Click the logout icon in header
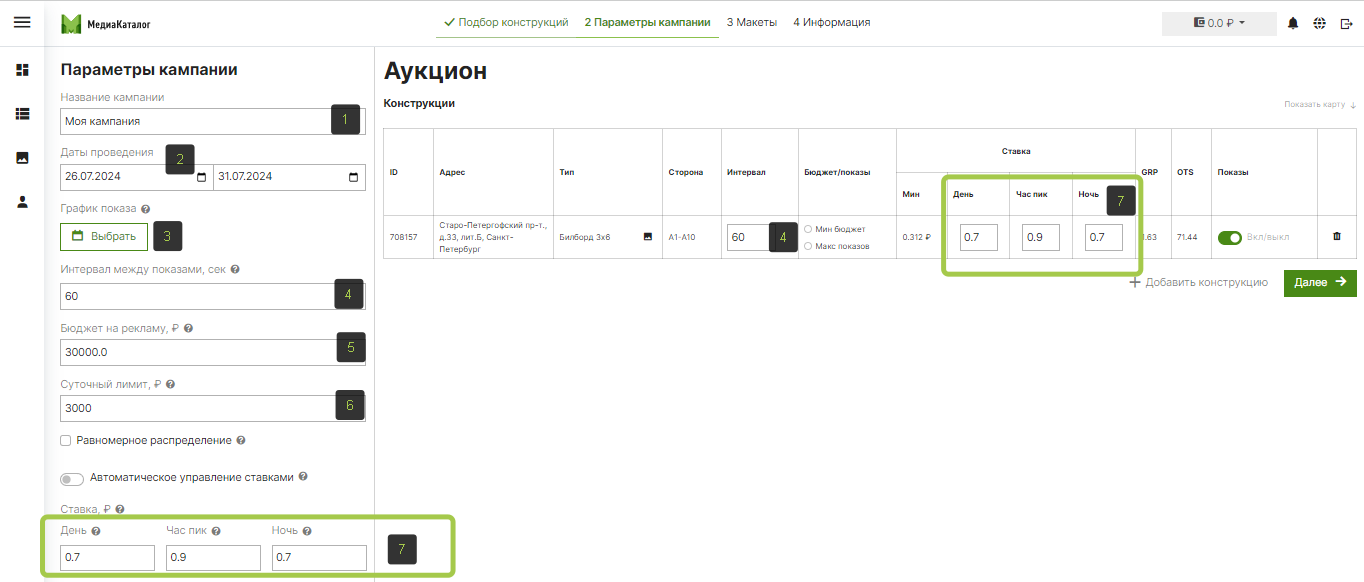 tap(1346, 23)
